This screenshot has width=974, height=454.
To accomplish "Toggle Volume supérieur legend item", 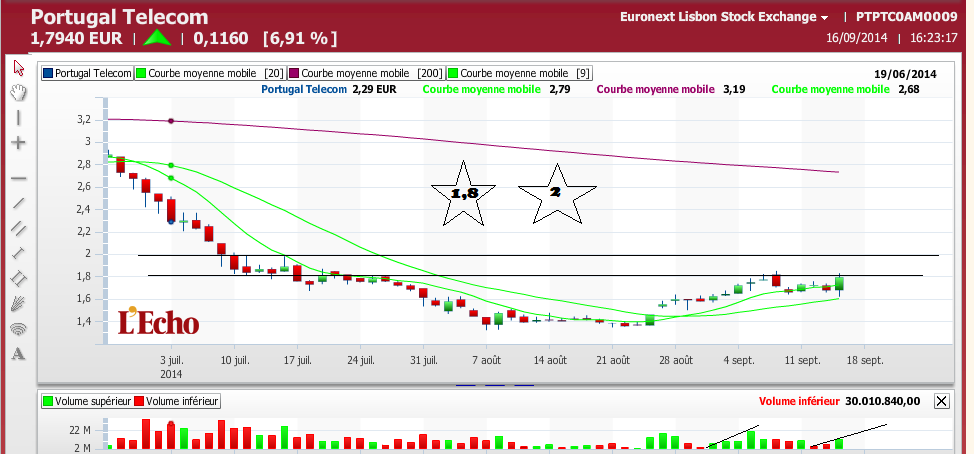I will [86, 401].
